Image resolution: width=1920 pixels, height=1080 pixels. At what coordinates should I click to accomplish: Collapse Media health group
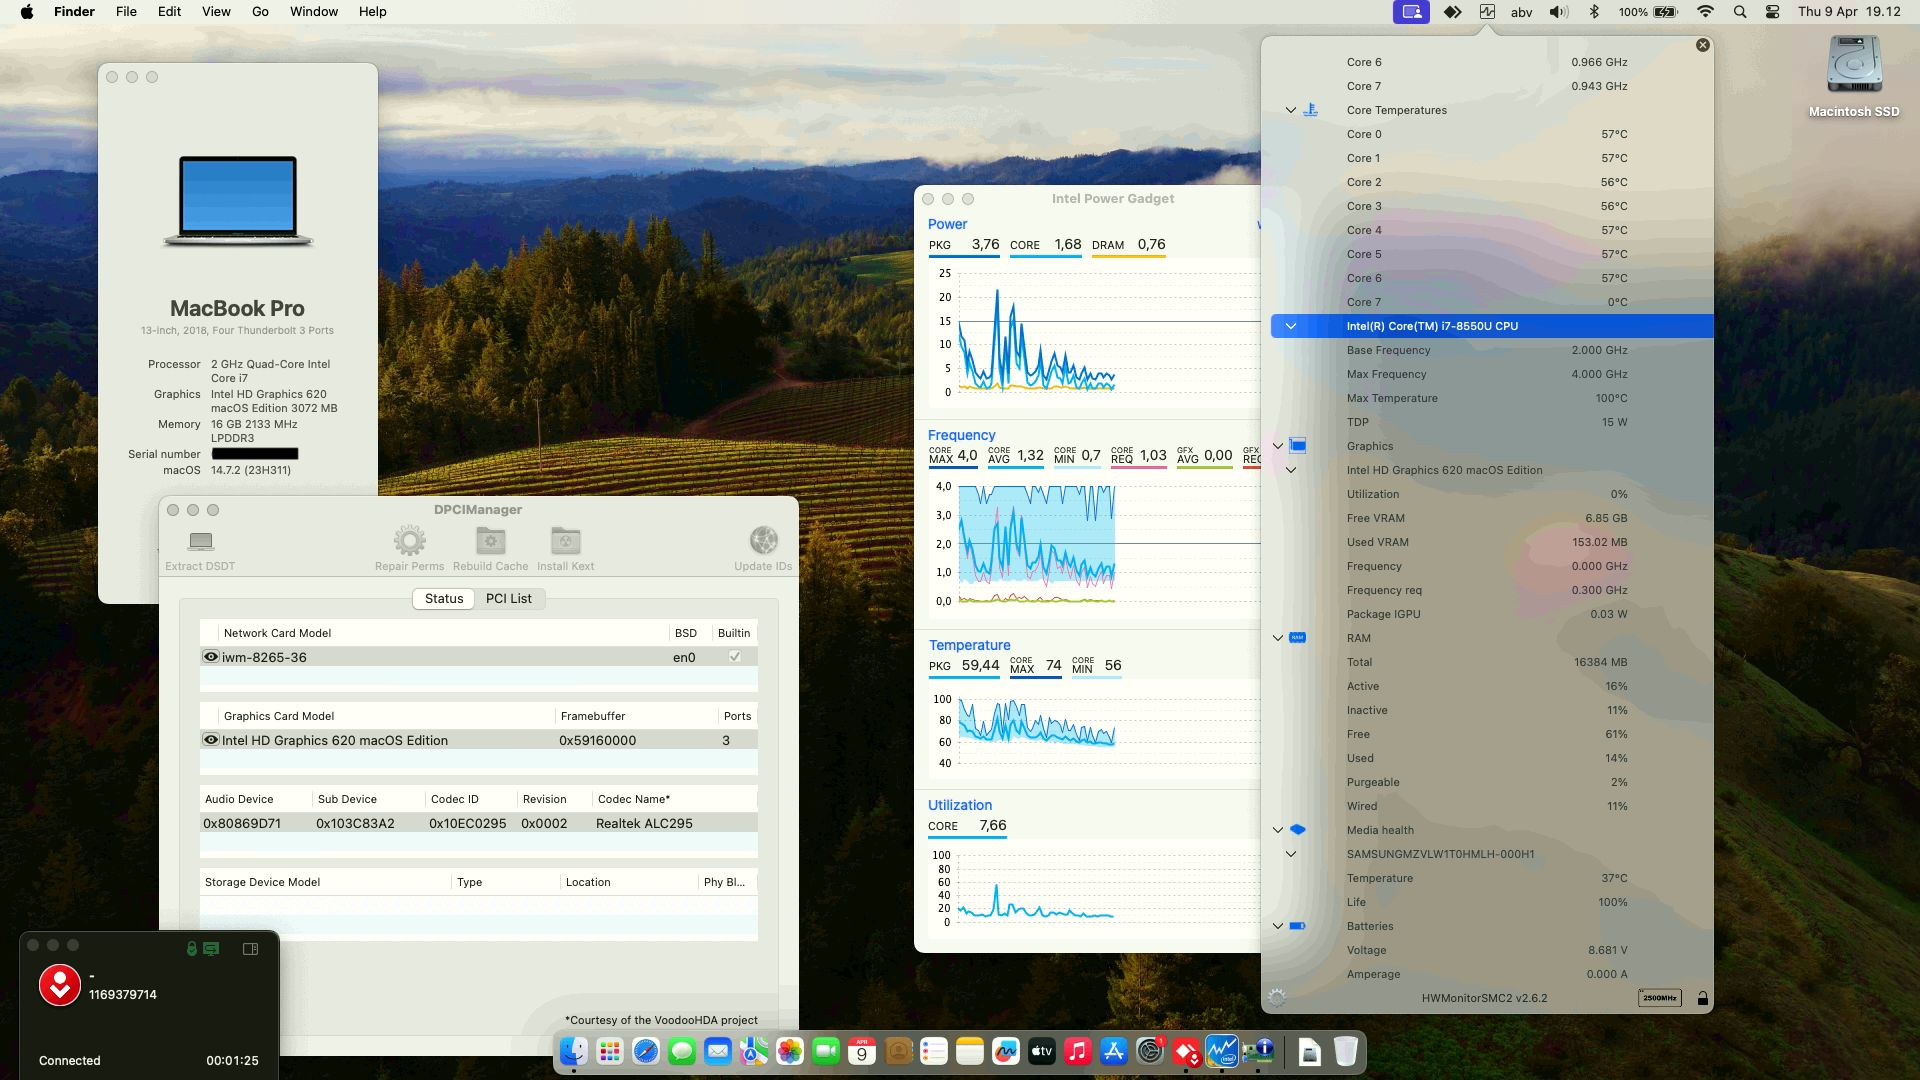click(x=1278, y=830)
